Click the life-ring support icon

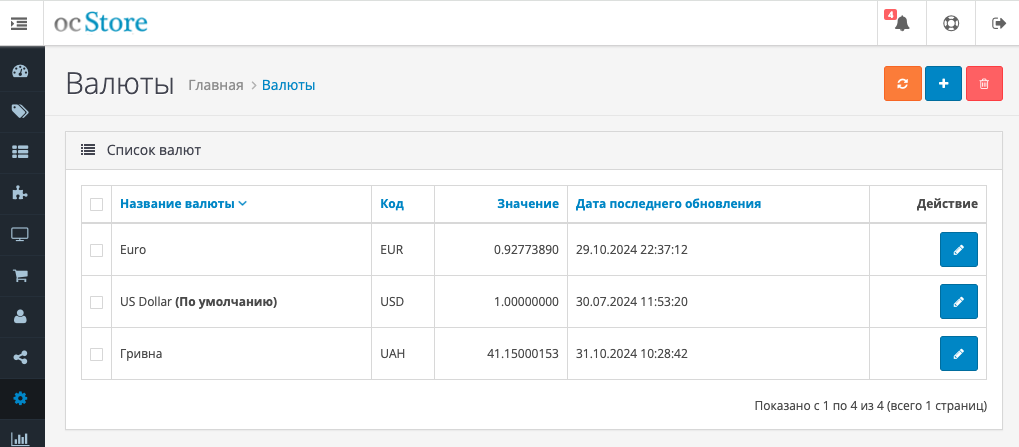[951, 23]
